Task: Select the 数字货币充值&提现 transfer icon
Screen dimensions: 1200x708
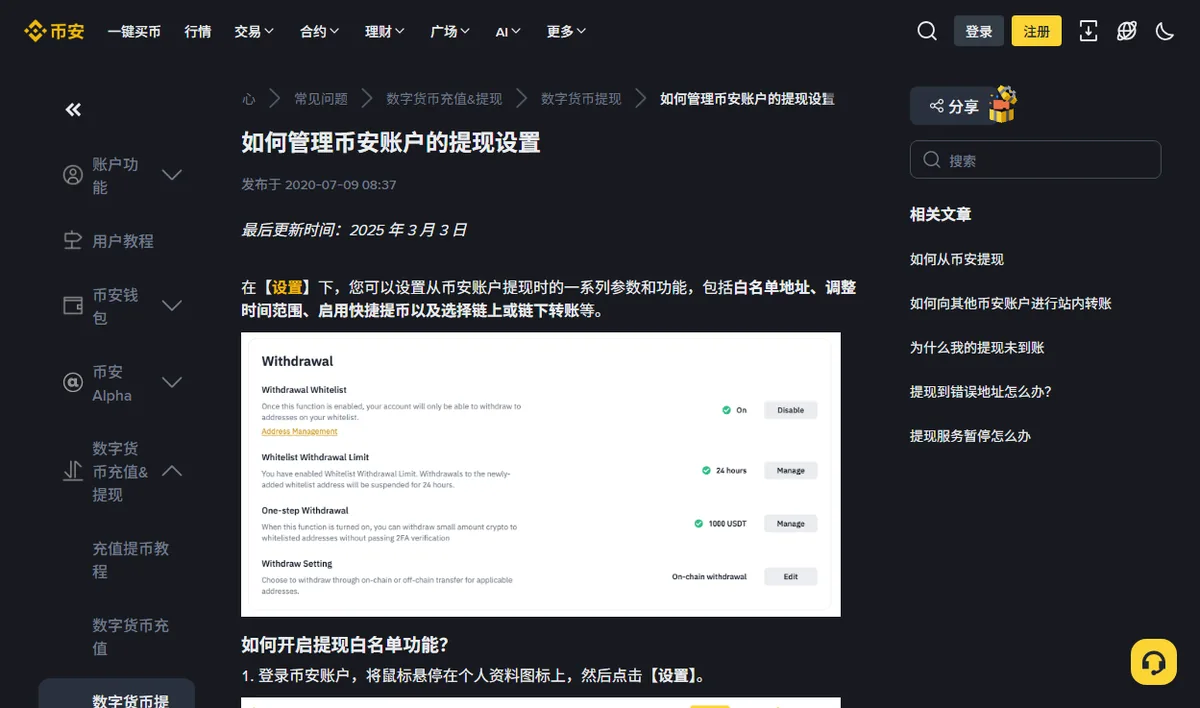Action: (x=73, y=471)
